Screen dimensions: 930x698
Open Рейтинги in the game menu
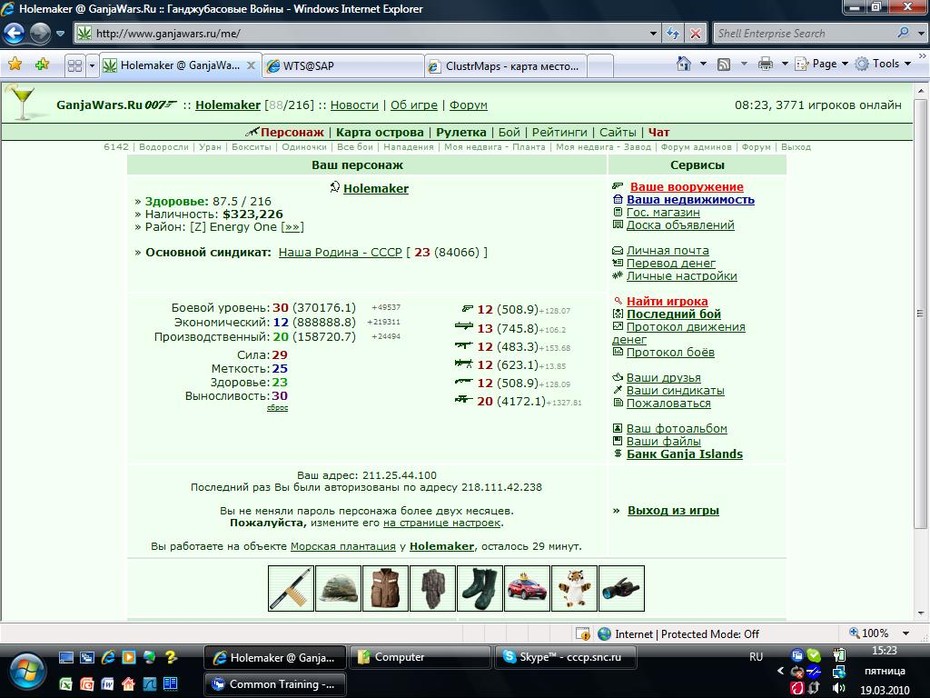click(x=559, y=132)
